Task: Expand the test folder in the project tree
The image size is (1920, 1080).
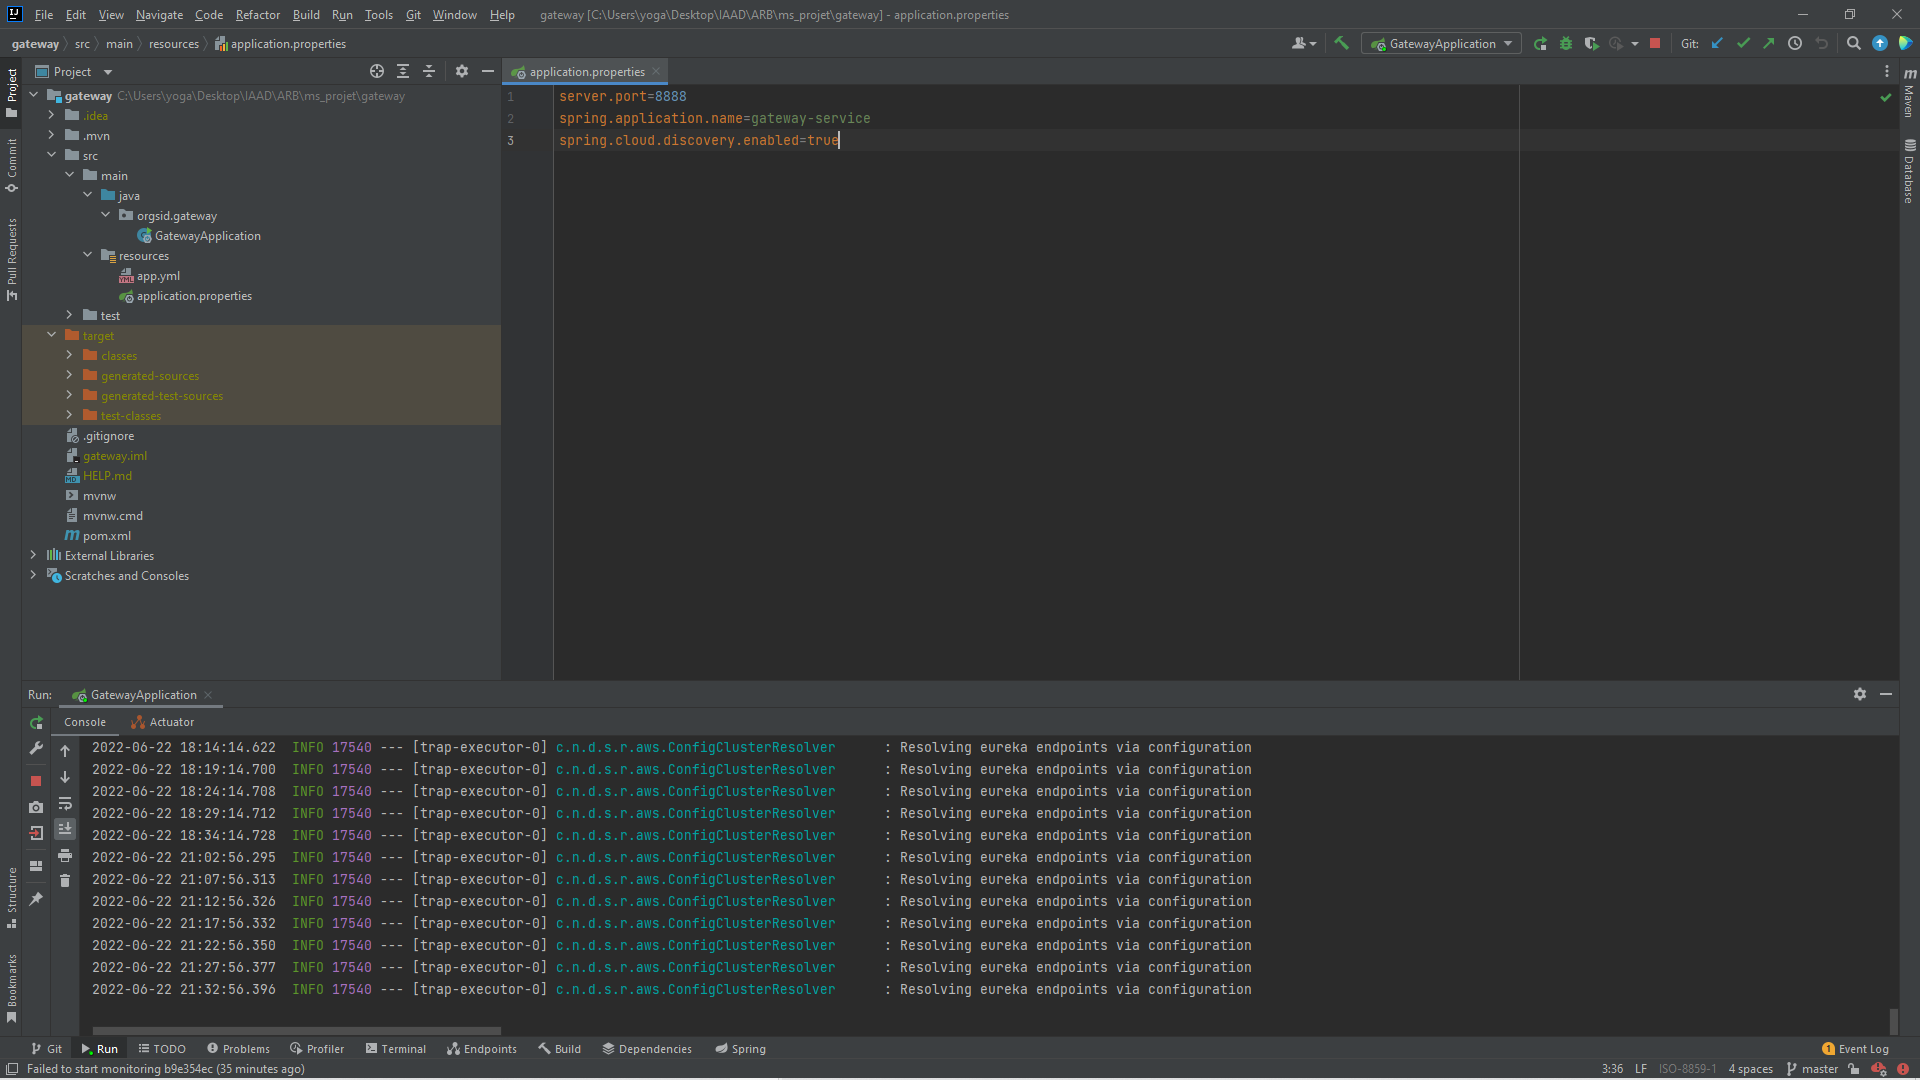Action: 69,315
